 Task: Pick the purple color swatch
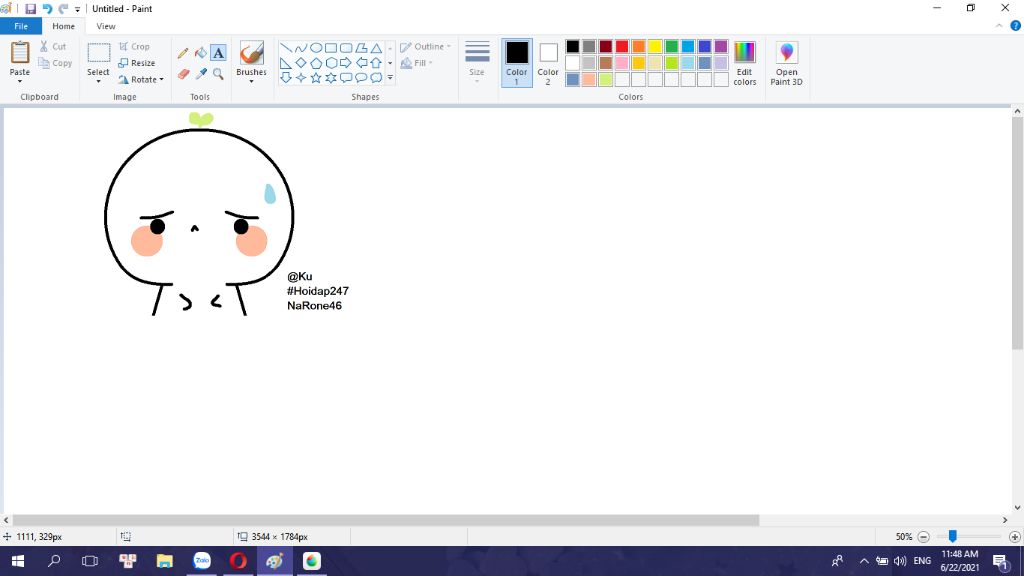(721, 46)
